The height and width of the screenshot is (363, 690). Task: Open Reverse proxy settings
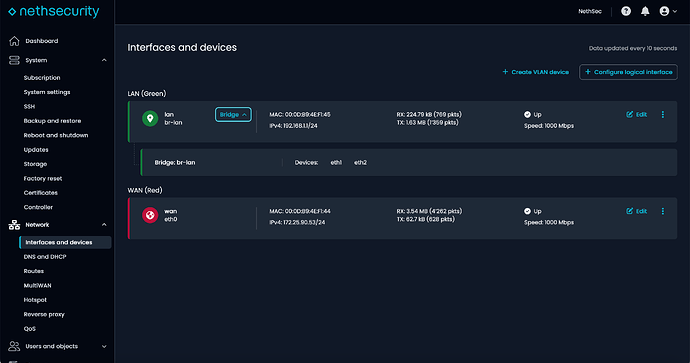[44, 315]
